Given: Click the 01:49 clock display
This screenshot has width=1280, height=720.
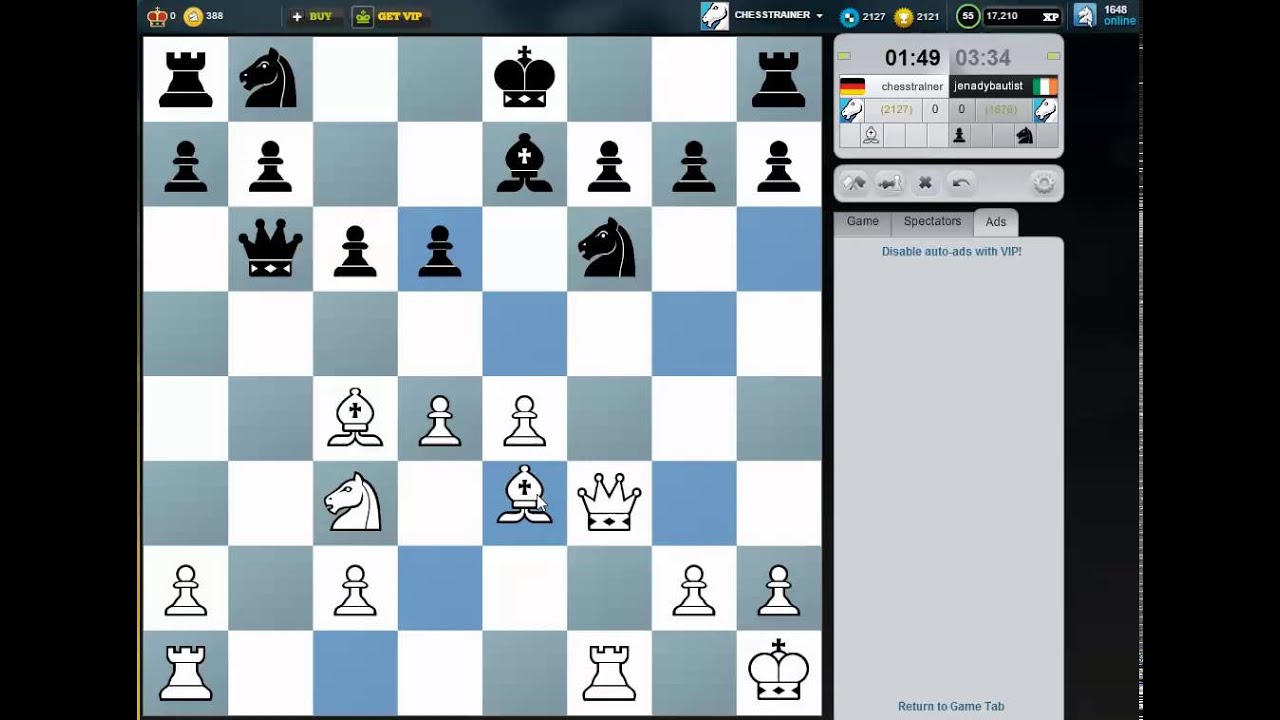Looking at the screenshot, I should [912, 58].
